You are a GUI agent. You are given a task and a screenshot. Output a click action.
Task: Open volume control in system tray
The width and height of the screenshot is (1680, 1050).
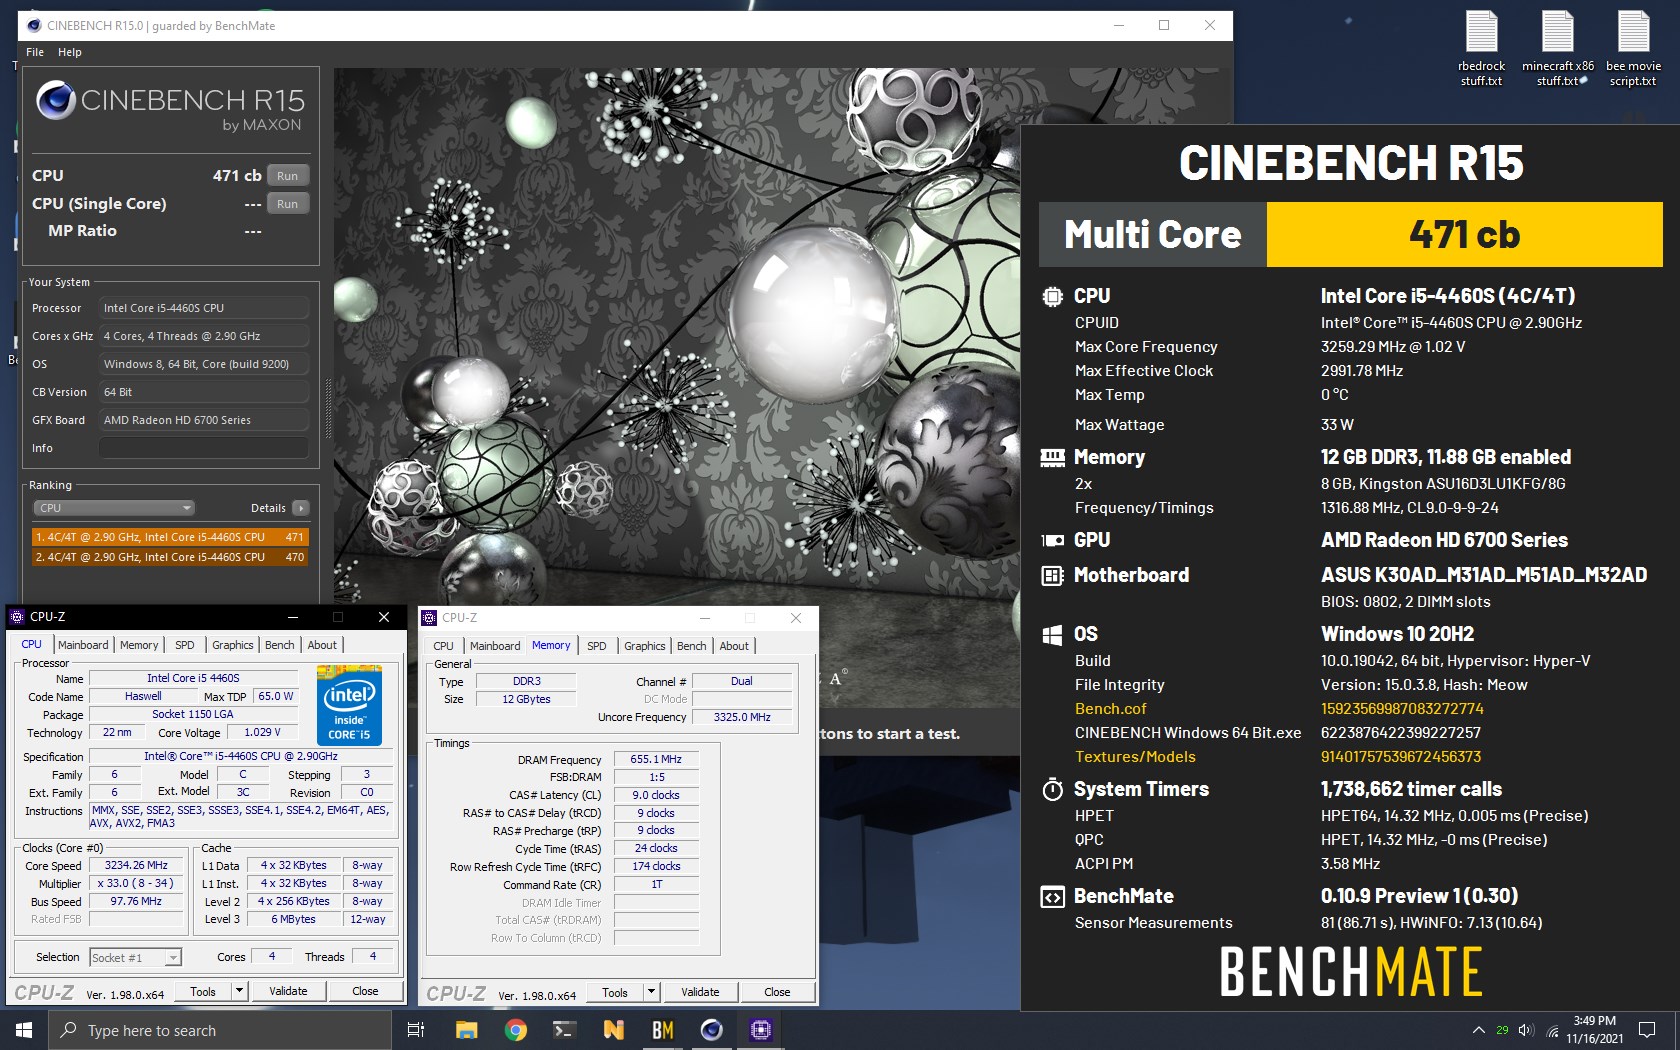(1526, 1030)
